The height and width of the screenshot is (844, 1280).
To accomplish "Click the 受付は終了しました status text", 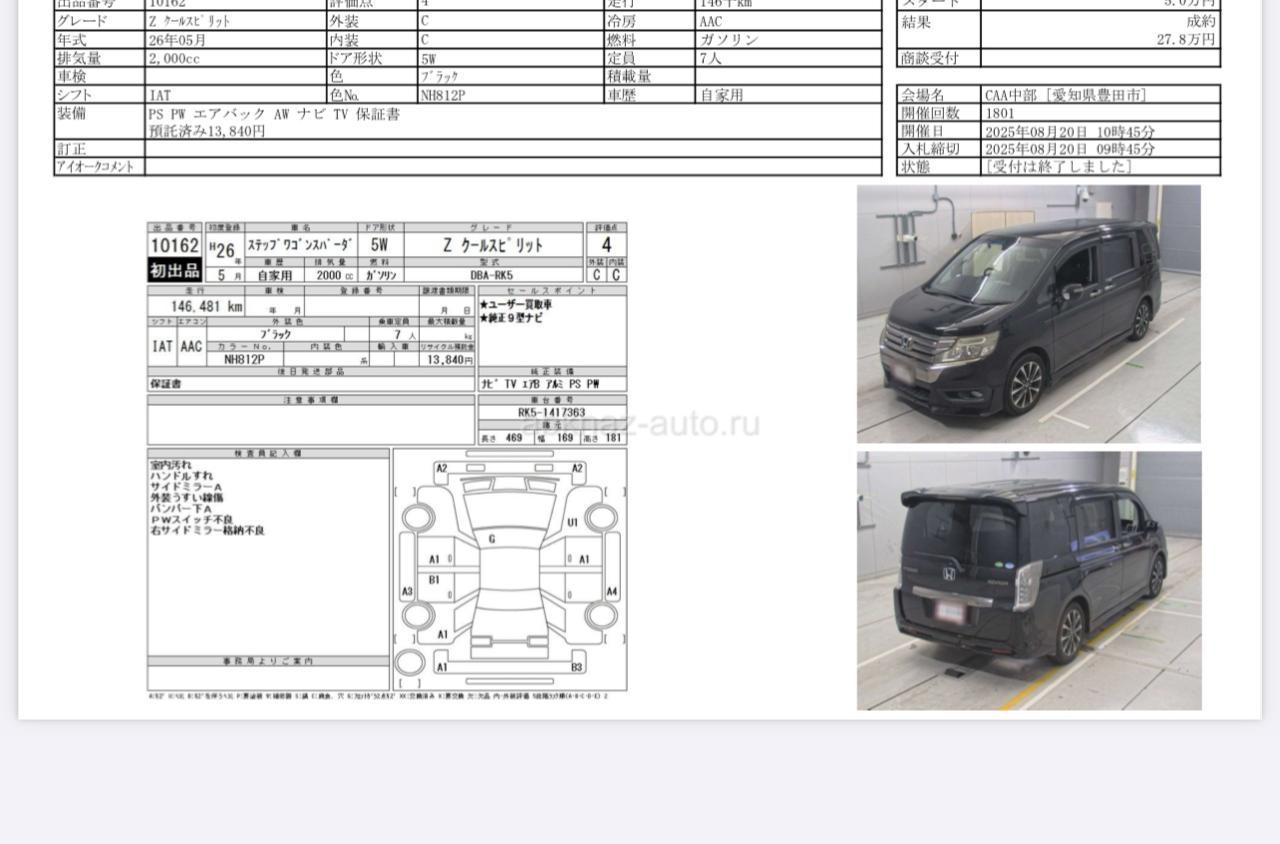I will click(x=1058, y=167).
